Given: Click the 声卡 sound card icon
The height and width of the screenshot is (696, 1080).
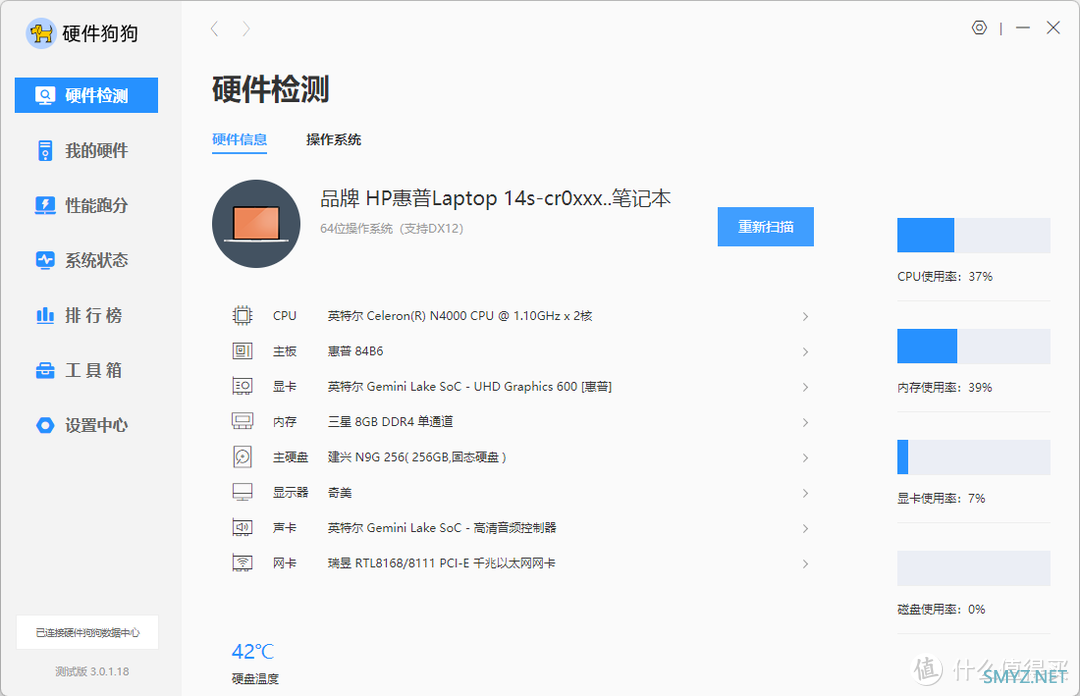Looking at the screenshot, I should click(242, 528).
